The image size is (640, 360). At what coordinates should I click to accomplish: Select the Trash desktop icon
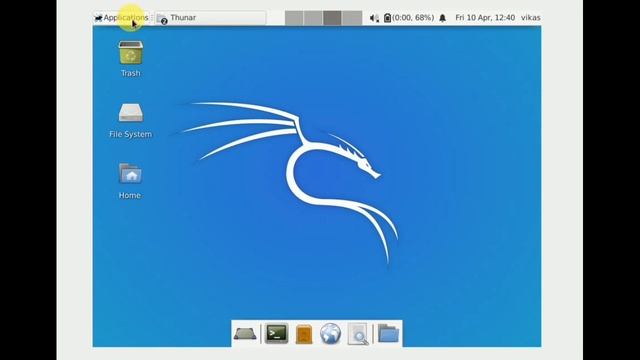click(x=131, y=58)
